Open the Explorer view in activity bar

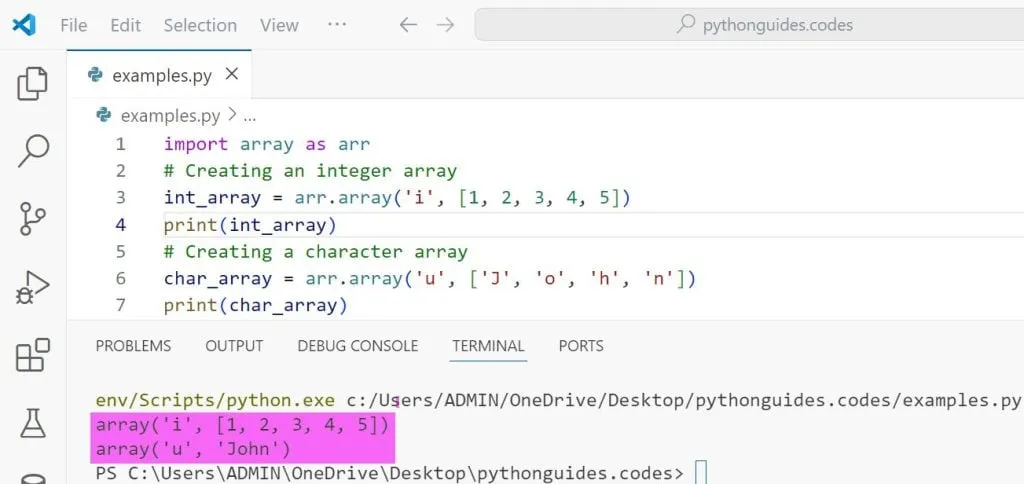pyautogui.click(x=33, y=85)
